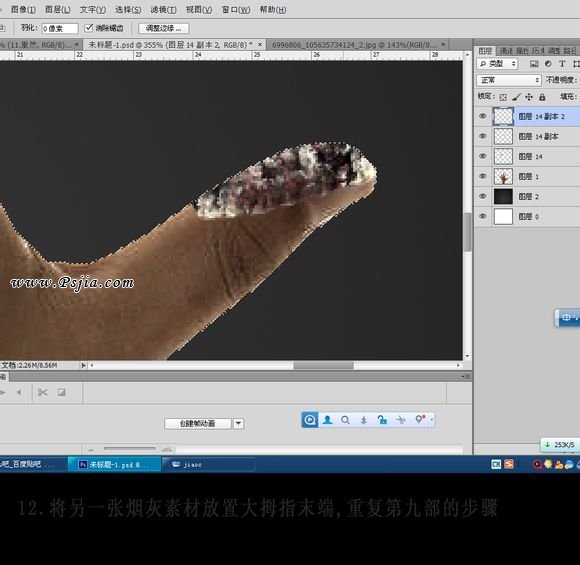Click the adjustment layer filter icon
This screenshot has width=580, height=565.
pos(548,64)
